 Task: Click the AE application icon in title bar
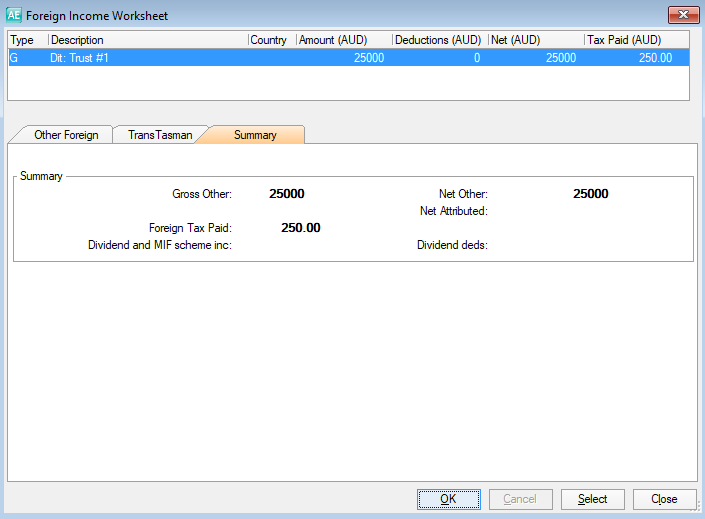pyautogui.click(x=13, y=15)
